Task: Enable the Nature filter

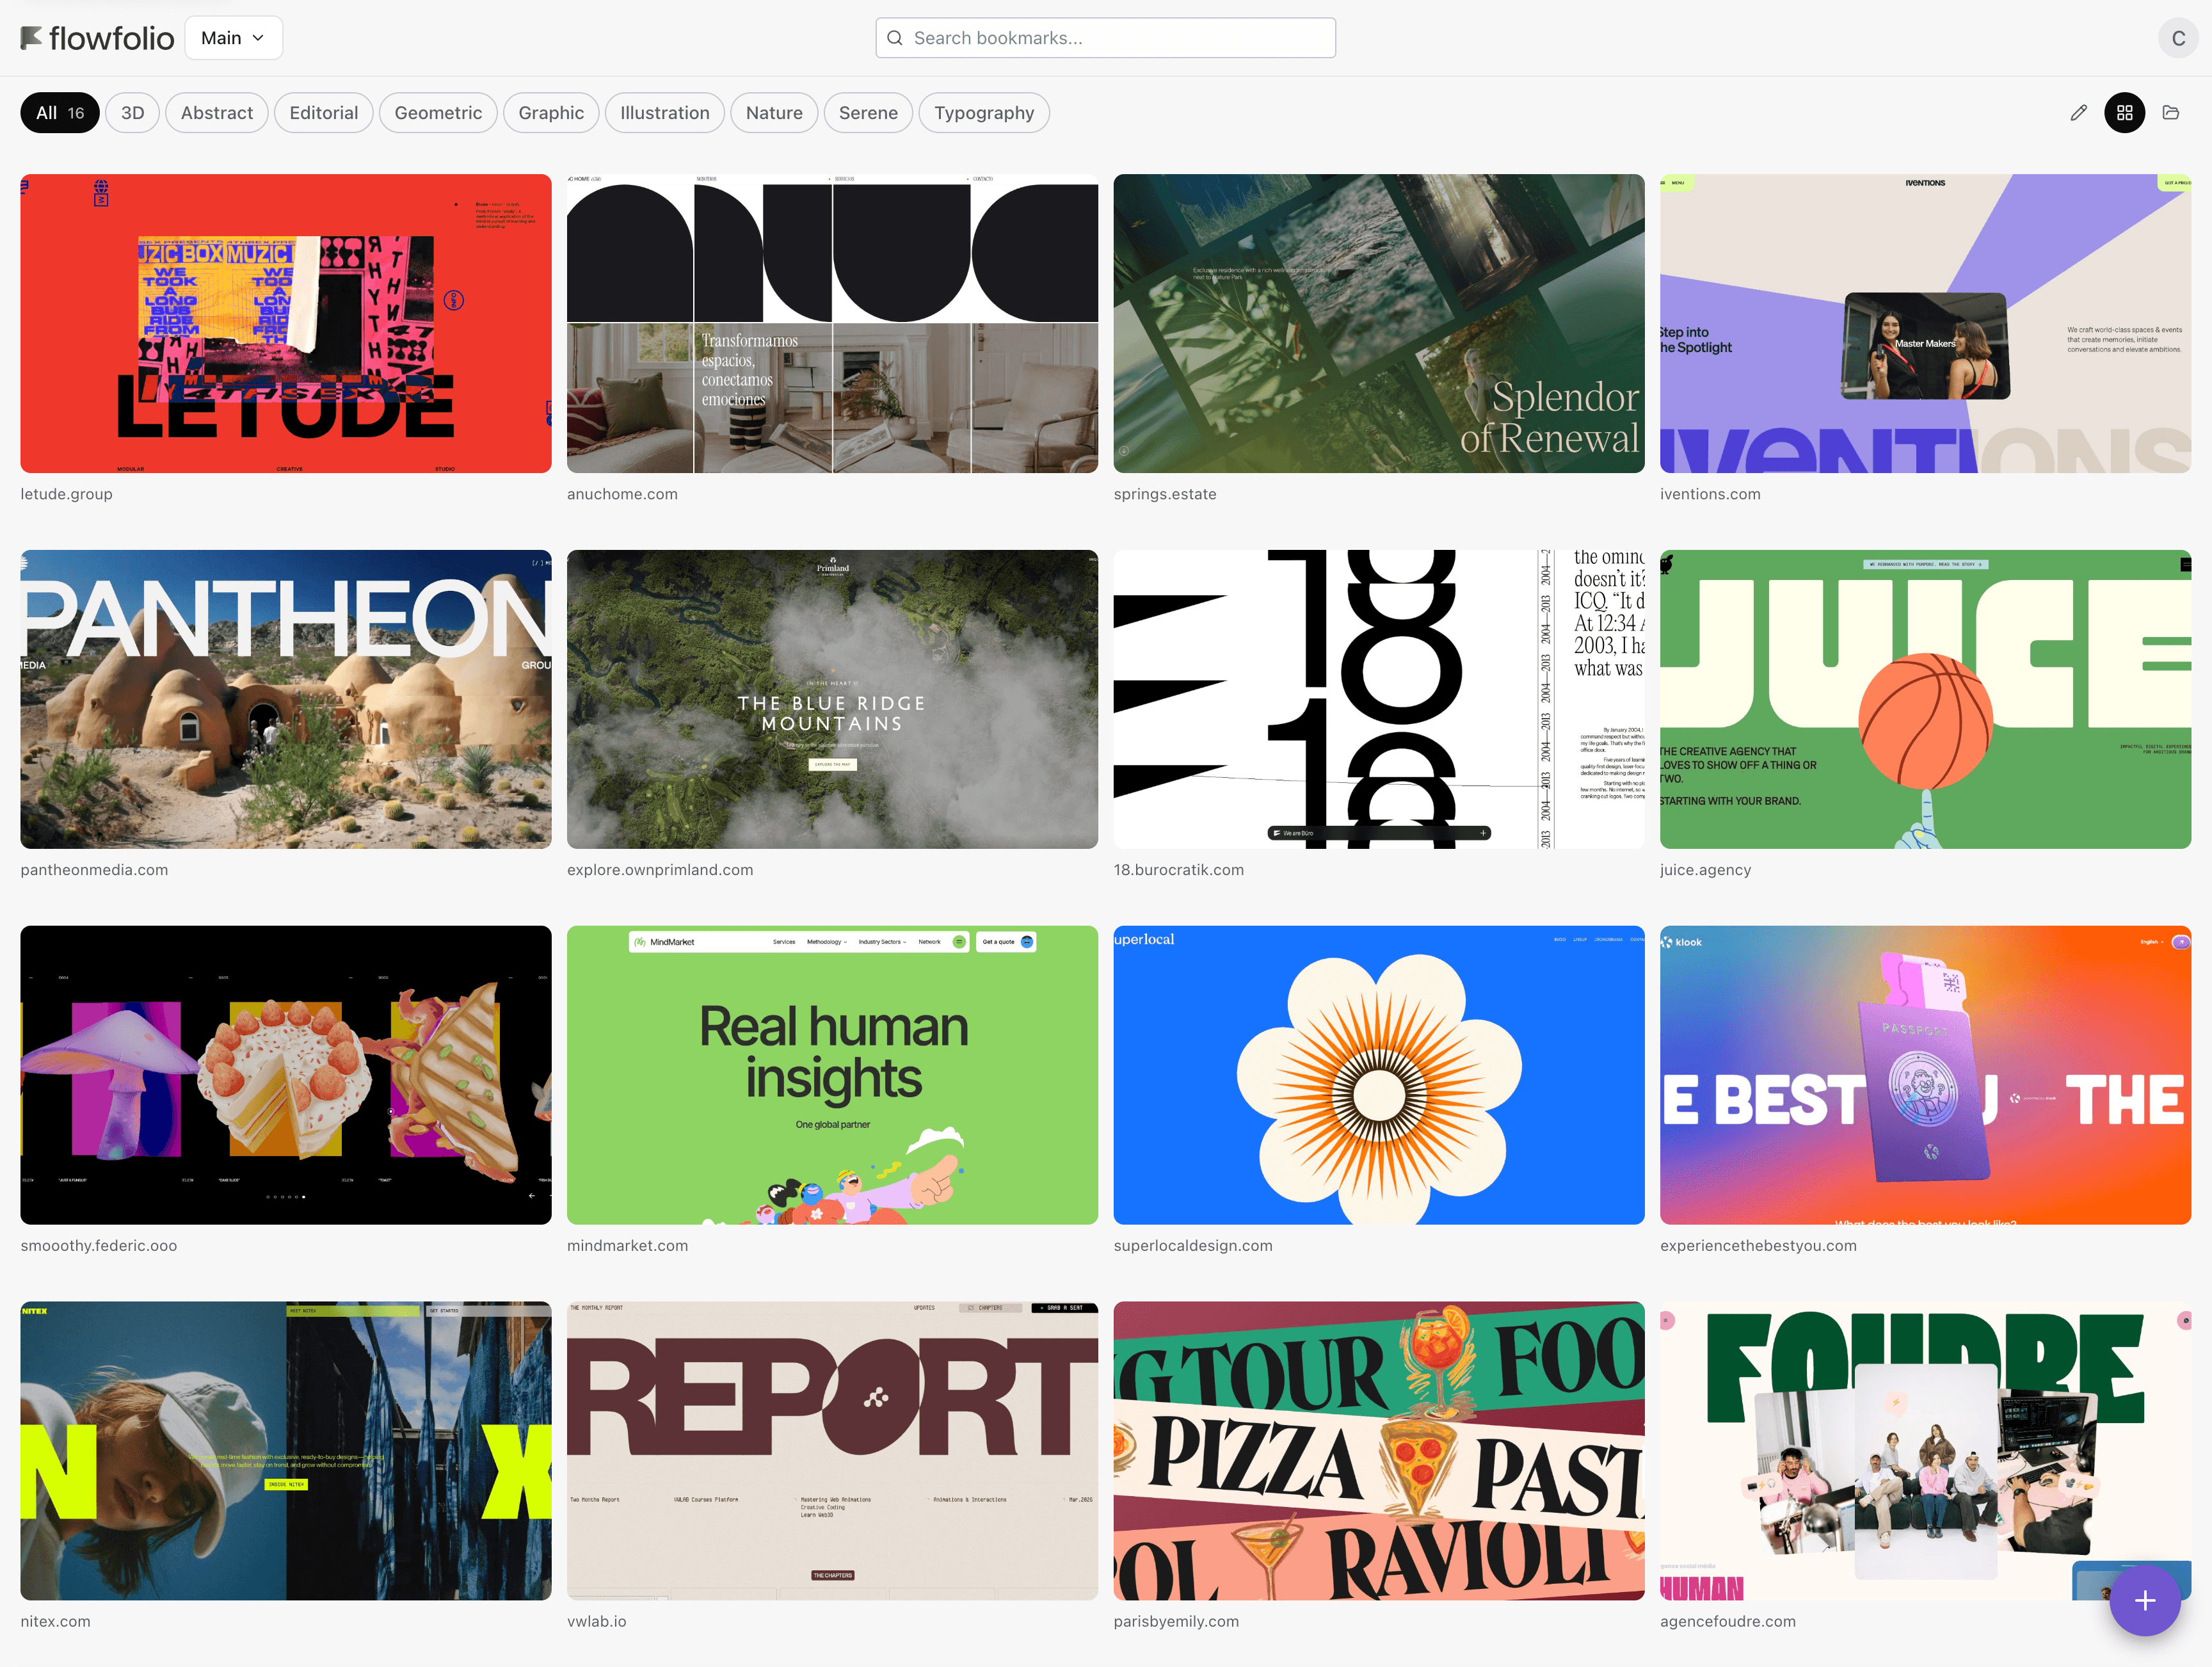Action: (774, 112)
